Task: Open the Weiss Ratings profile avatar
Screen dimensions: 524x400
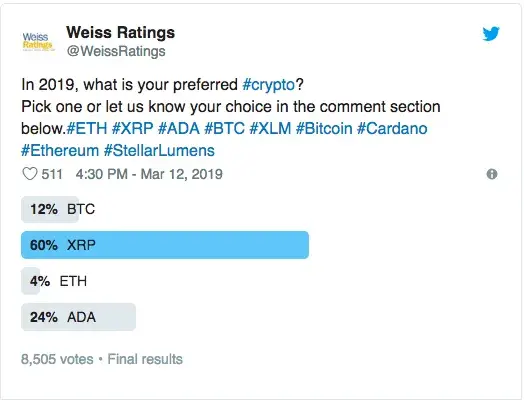Action: 37,41
